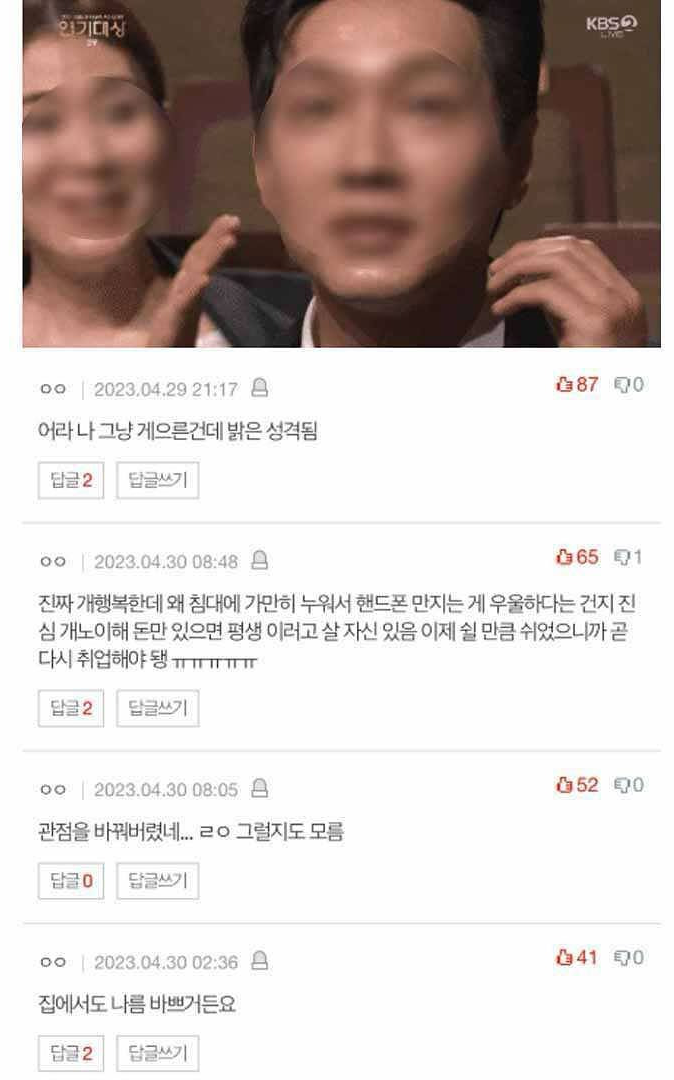
Task: Expand 답글 2 replies under last comment
Action: tap(71, 1053)
